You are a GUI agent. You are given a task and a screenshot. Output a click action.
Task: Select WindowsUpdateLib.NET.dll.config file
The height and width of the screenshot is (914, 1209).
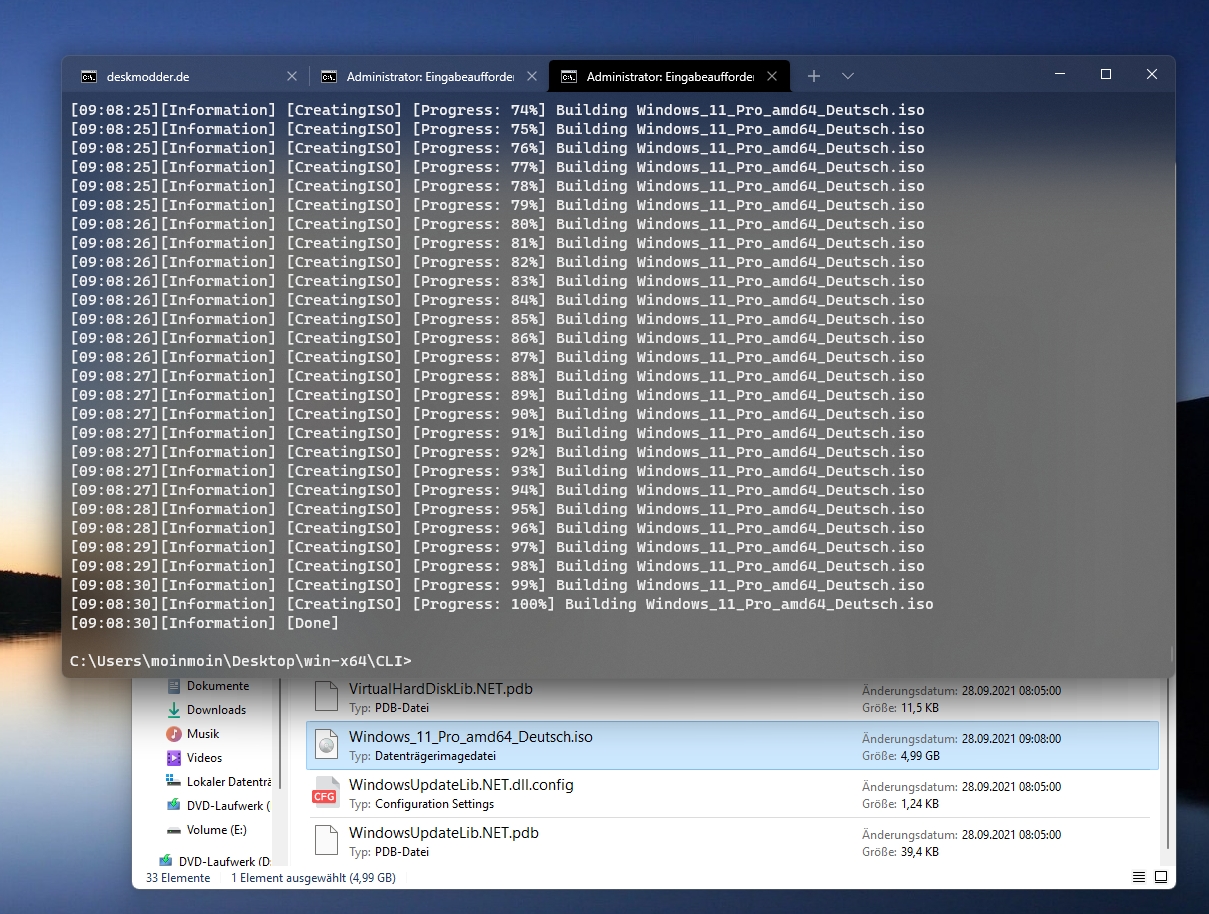732,794
